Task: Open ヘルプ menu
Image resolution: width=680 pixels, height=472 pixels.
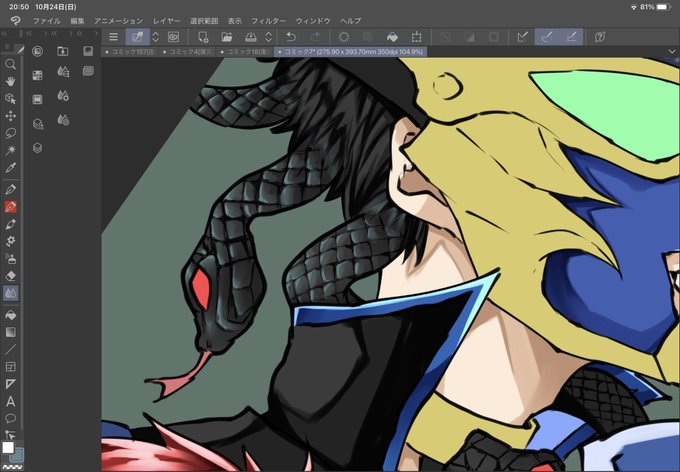Action: 351,21
